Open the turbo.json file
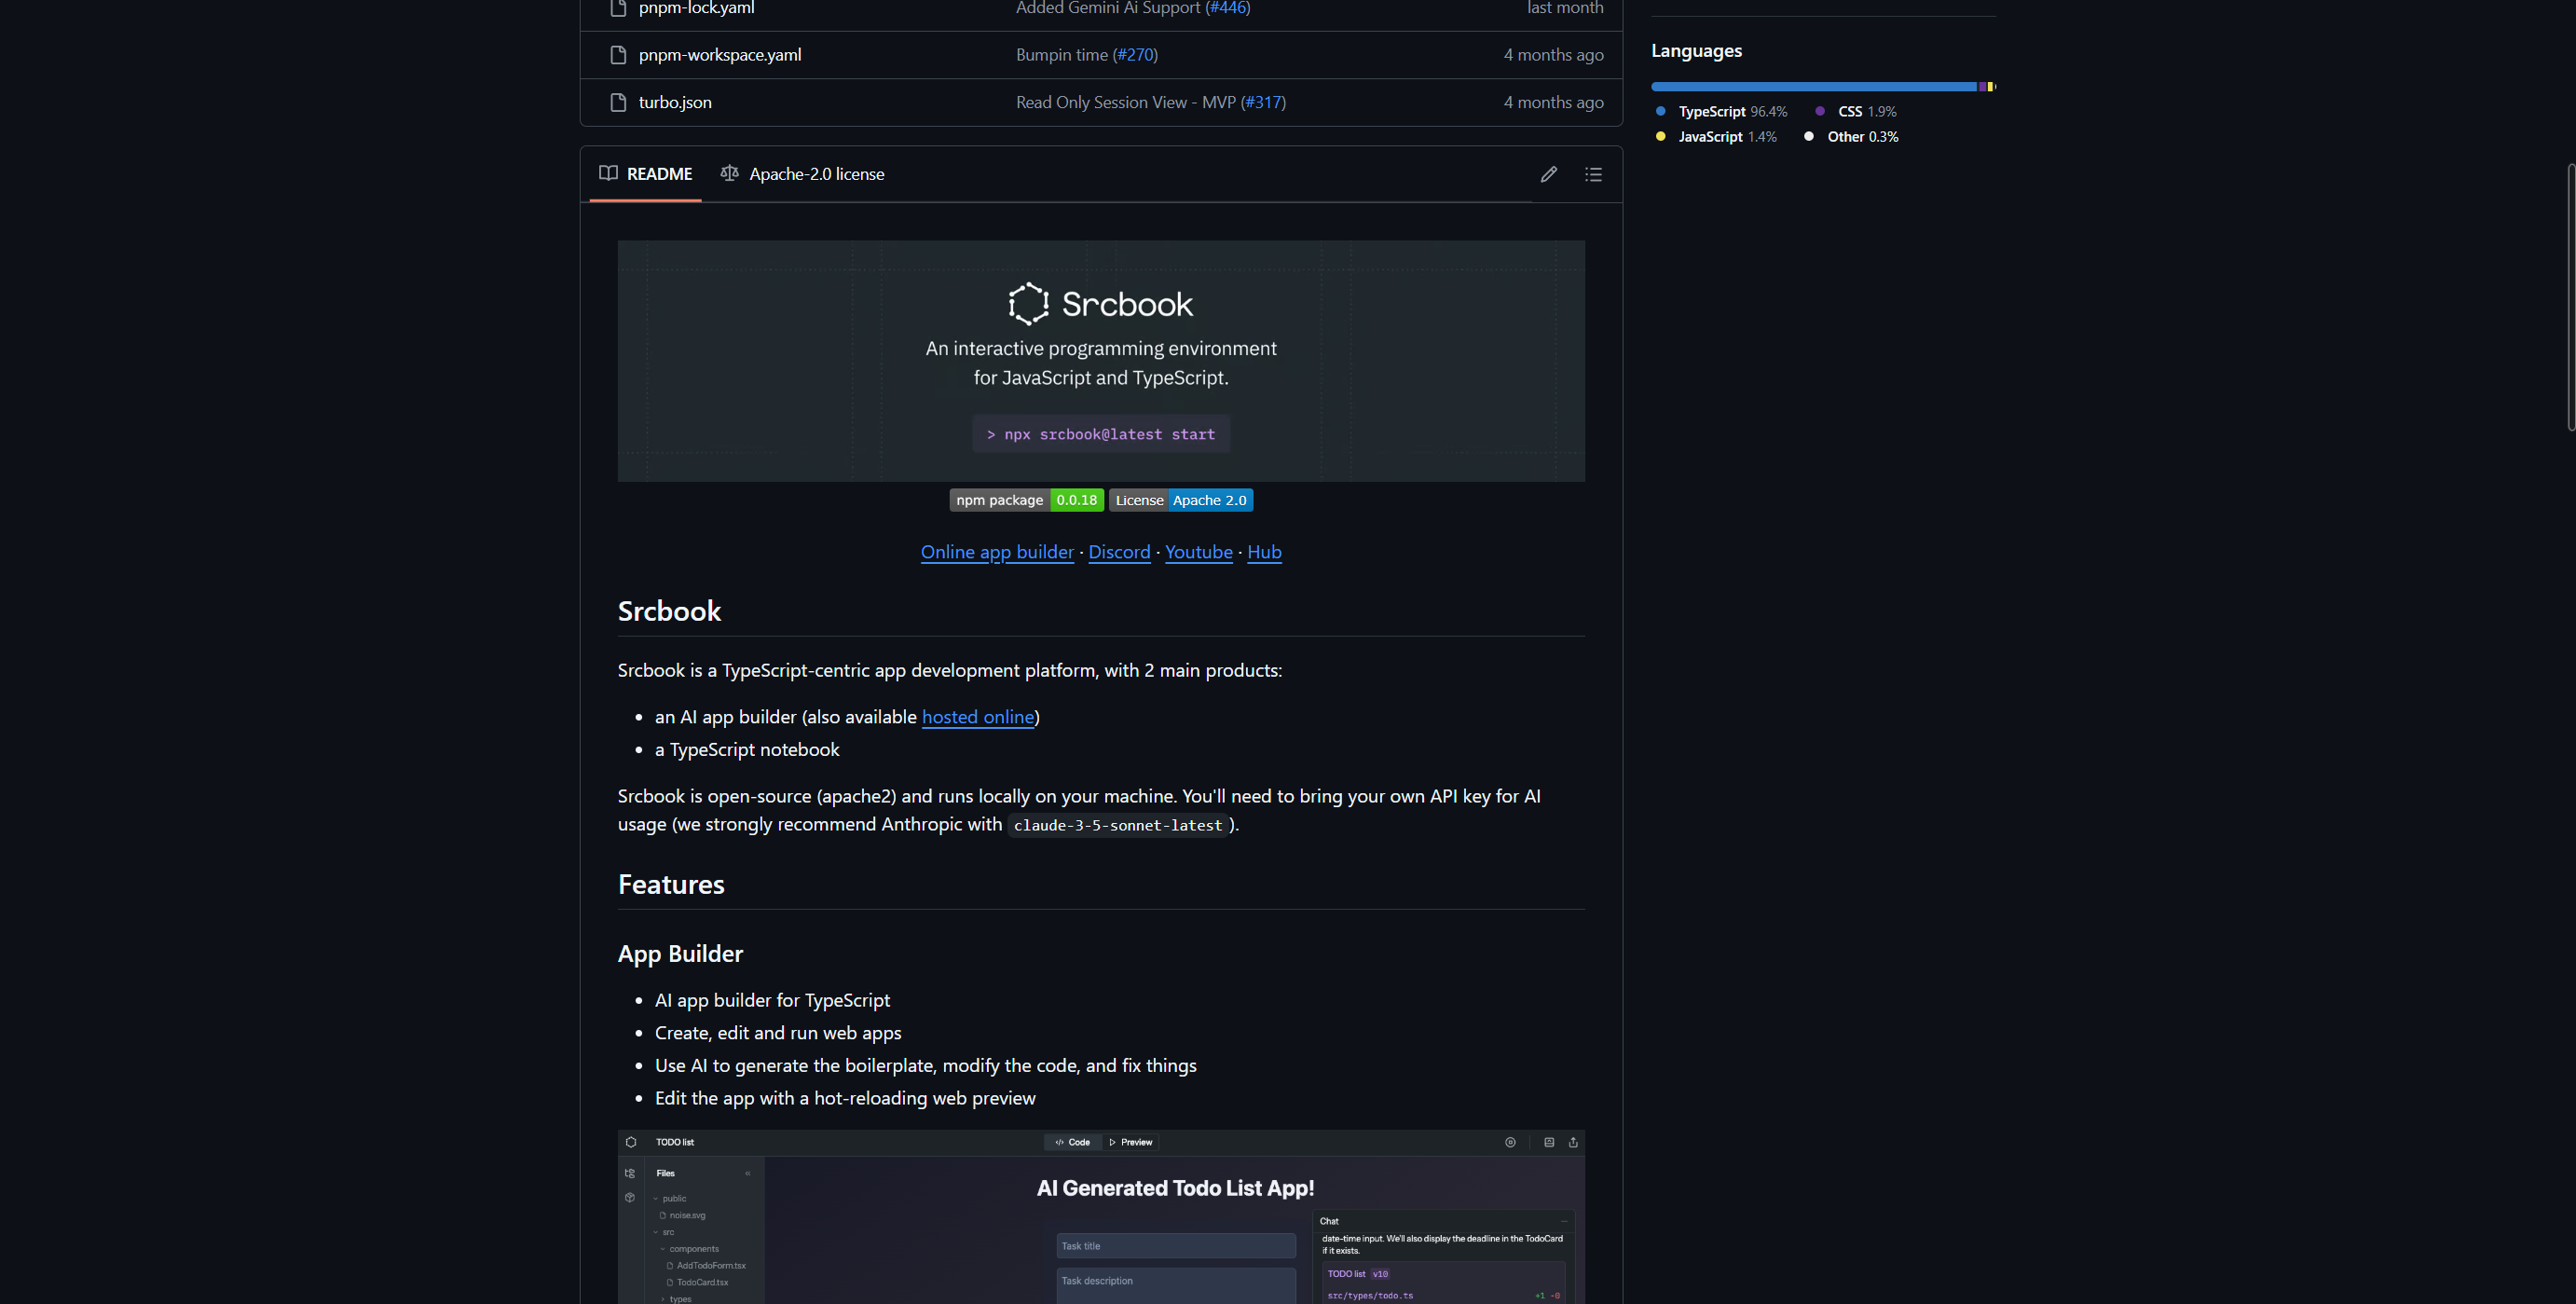 click(675, 102)
